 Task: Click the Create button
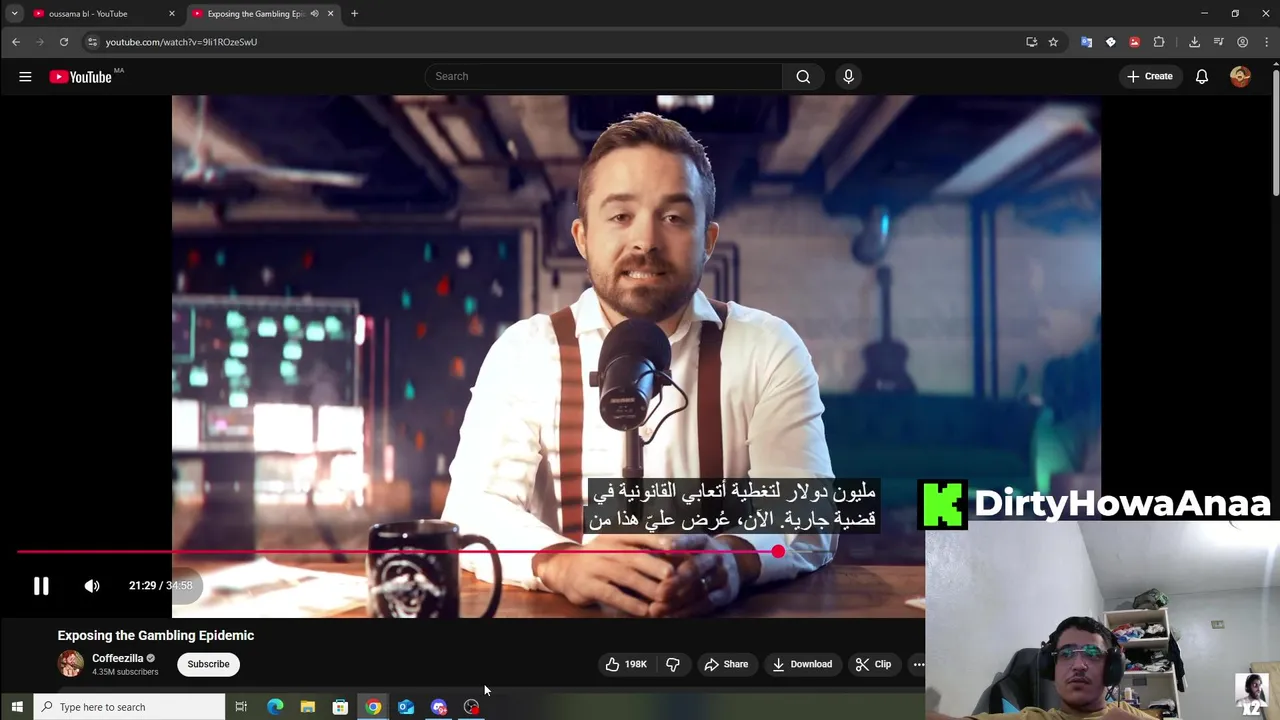point(1150,76)
